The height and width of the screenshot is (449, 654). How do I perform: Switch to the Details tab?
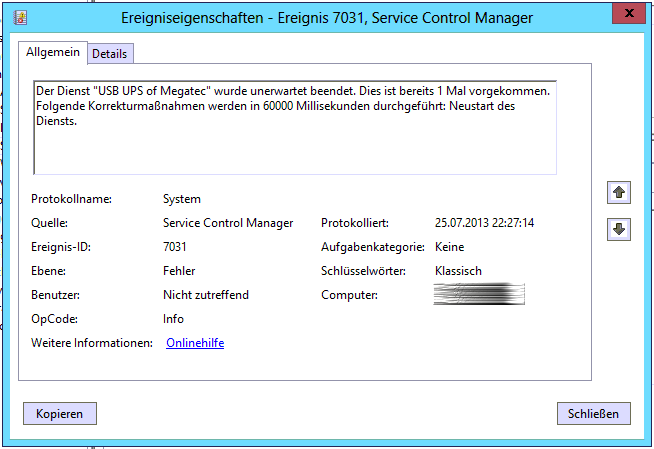tap(109, 54)
